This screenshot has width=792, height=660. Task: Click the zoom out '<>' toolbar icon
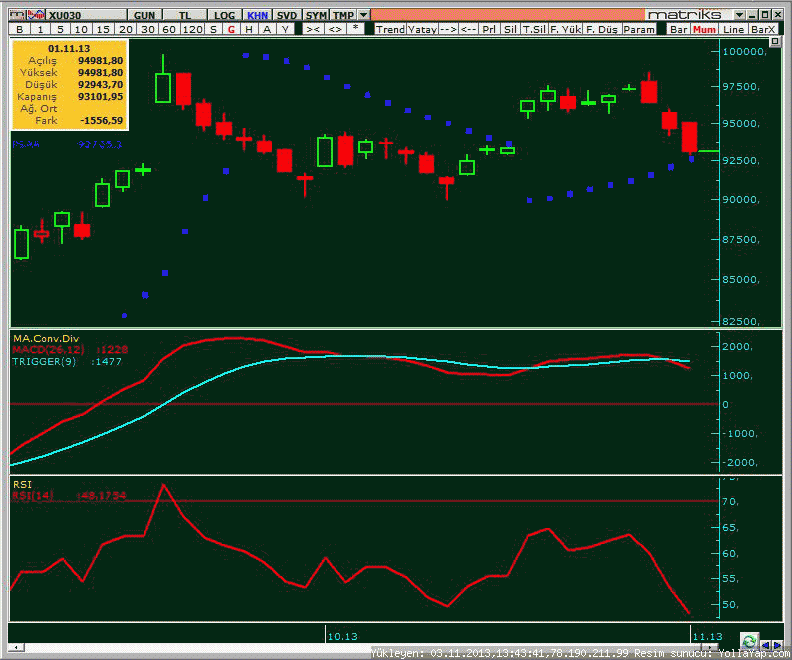click(333, 30)
